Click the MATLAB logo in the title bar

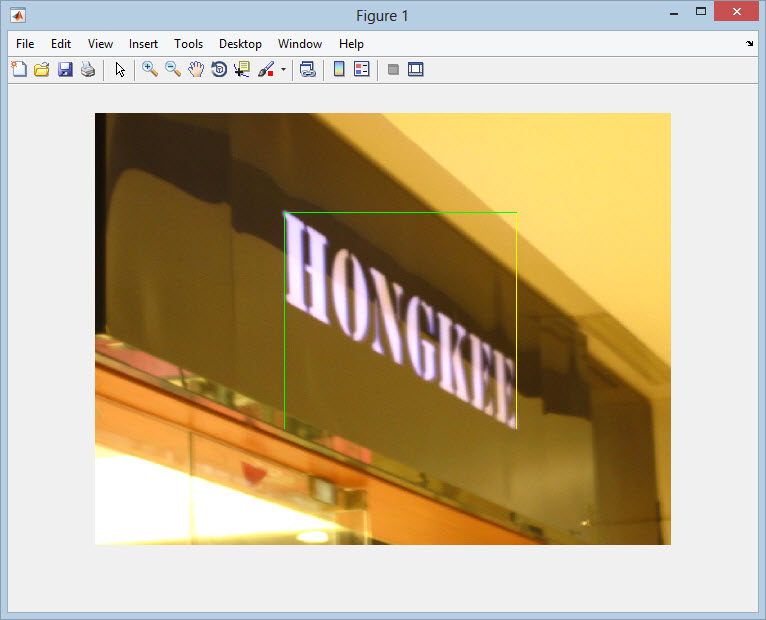(x=18, y=15)
